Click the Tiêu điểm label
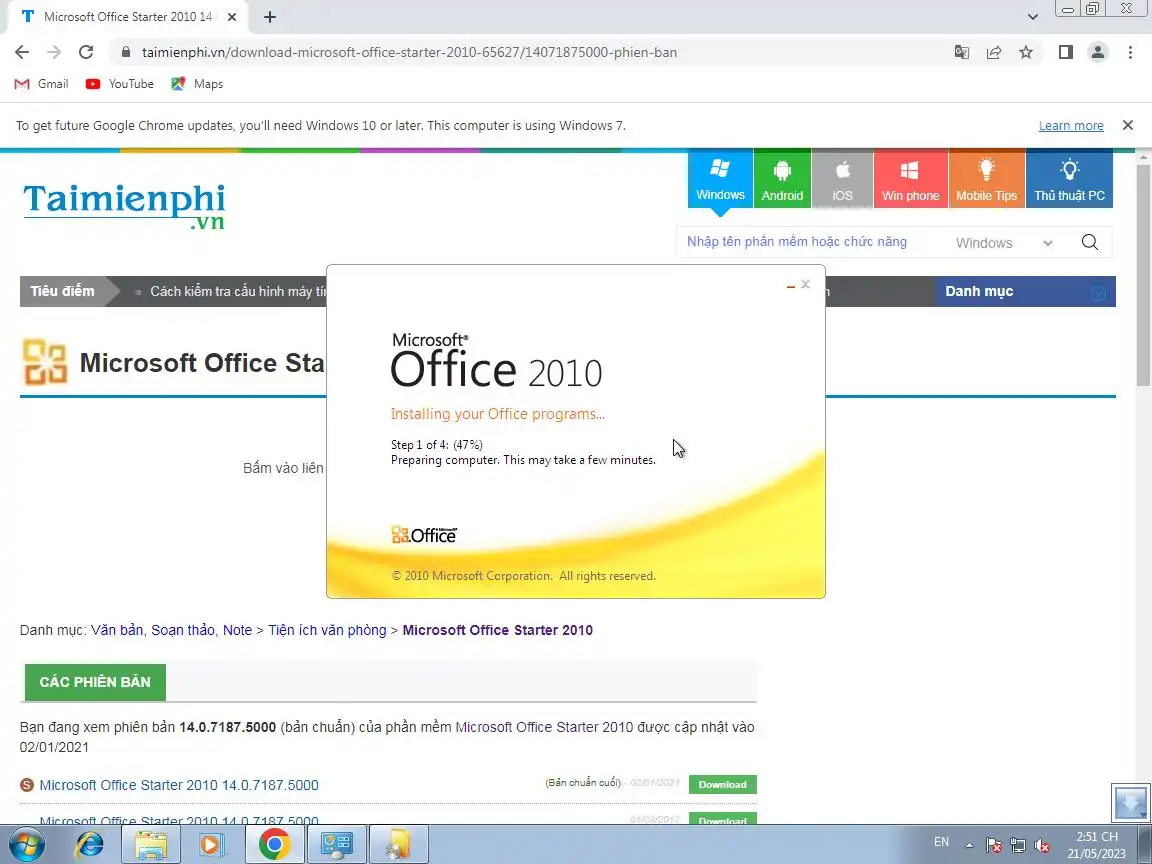Image resolution: width=1152 pixels, height=864 pixels. pos(62,291)
